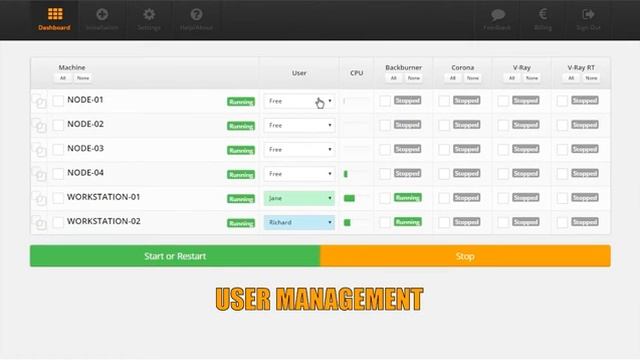Select All under Corona header
Image resolution: width=640 pixels, height=360 pixels.
point(453,78)
